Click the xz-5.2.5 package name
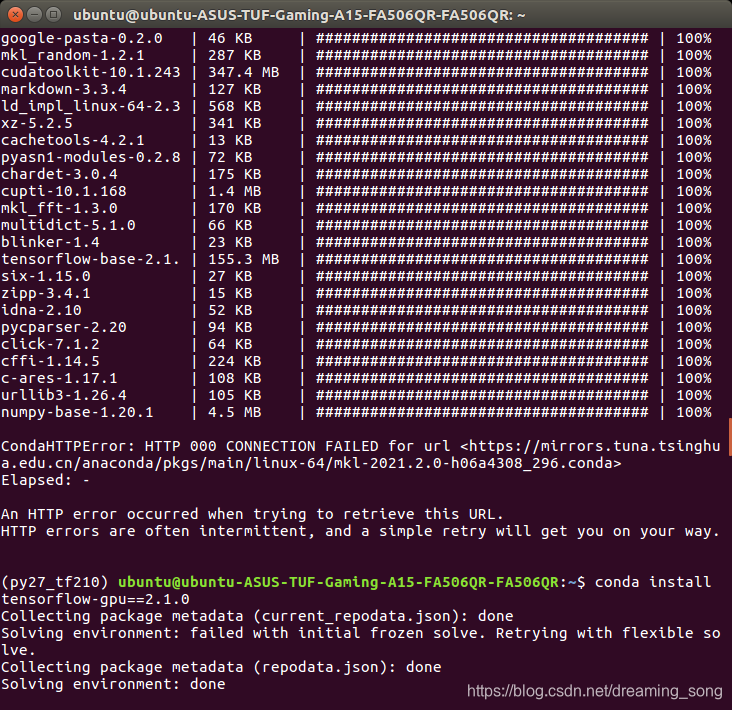The height and width of the screenshot is (710, 732). click(x=37, y=123)
